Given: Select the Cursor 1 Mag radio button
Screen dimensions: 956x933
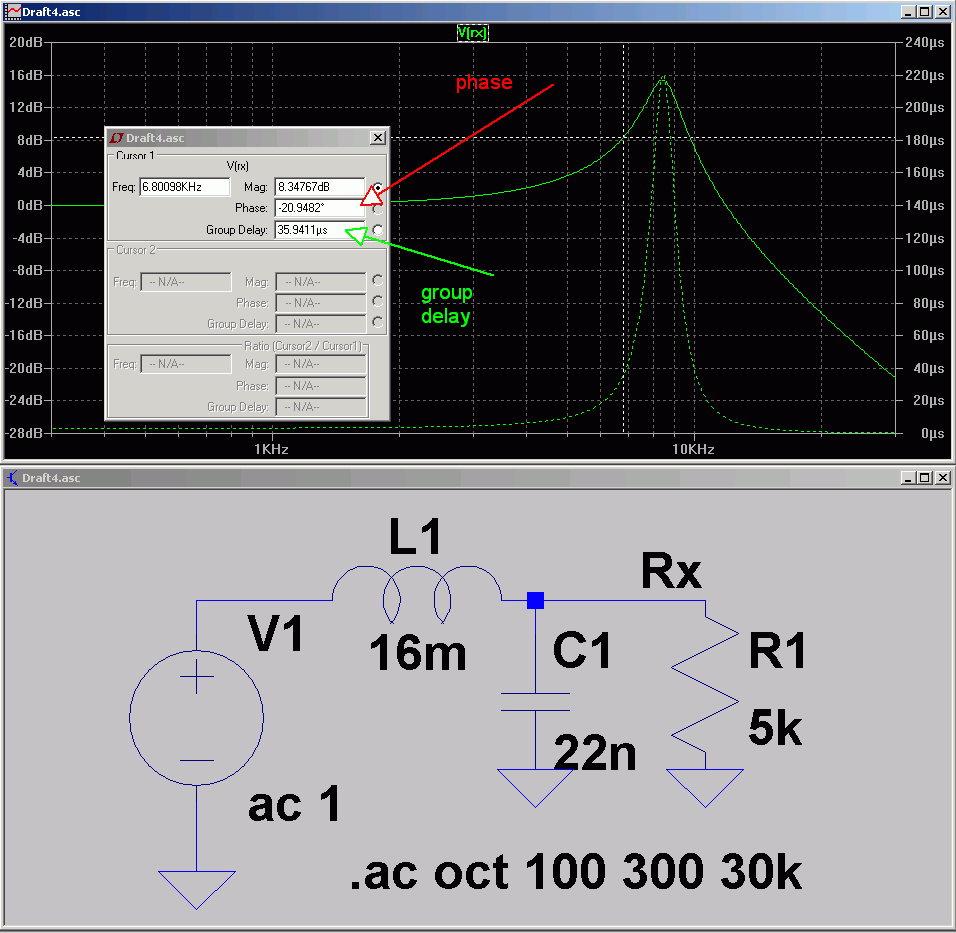Looking at the screenshot, I should (378, 187).
